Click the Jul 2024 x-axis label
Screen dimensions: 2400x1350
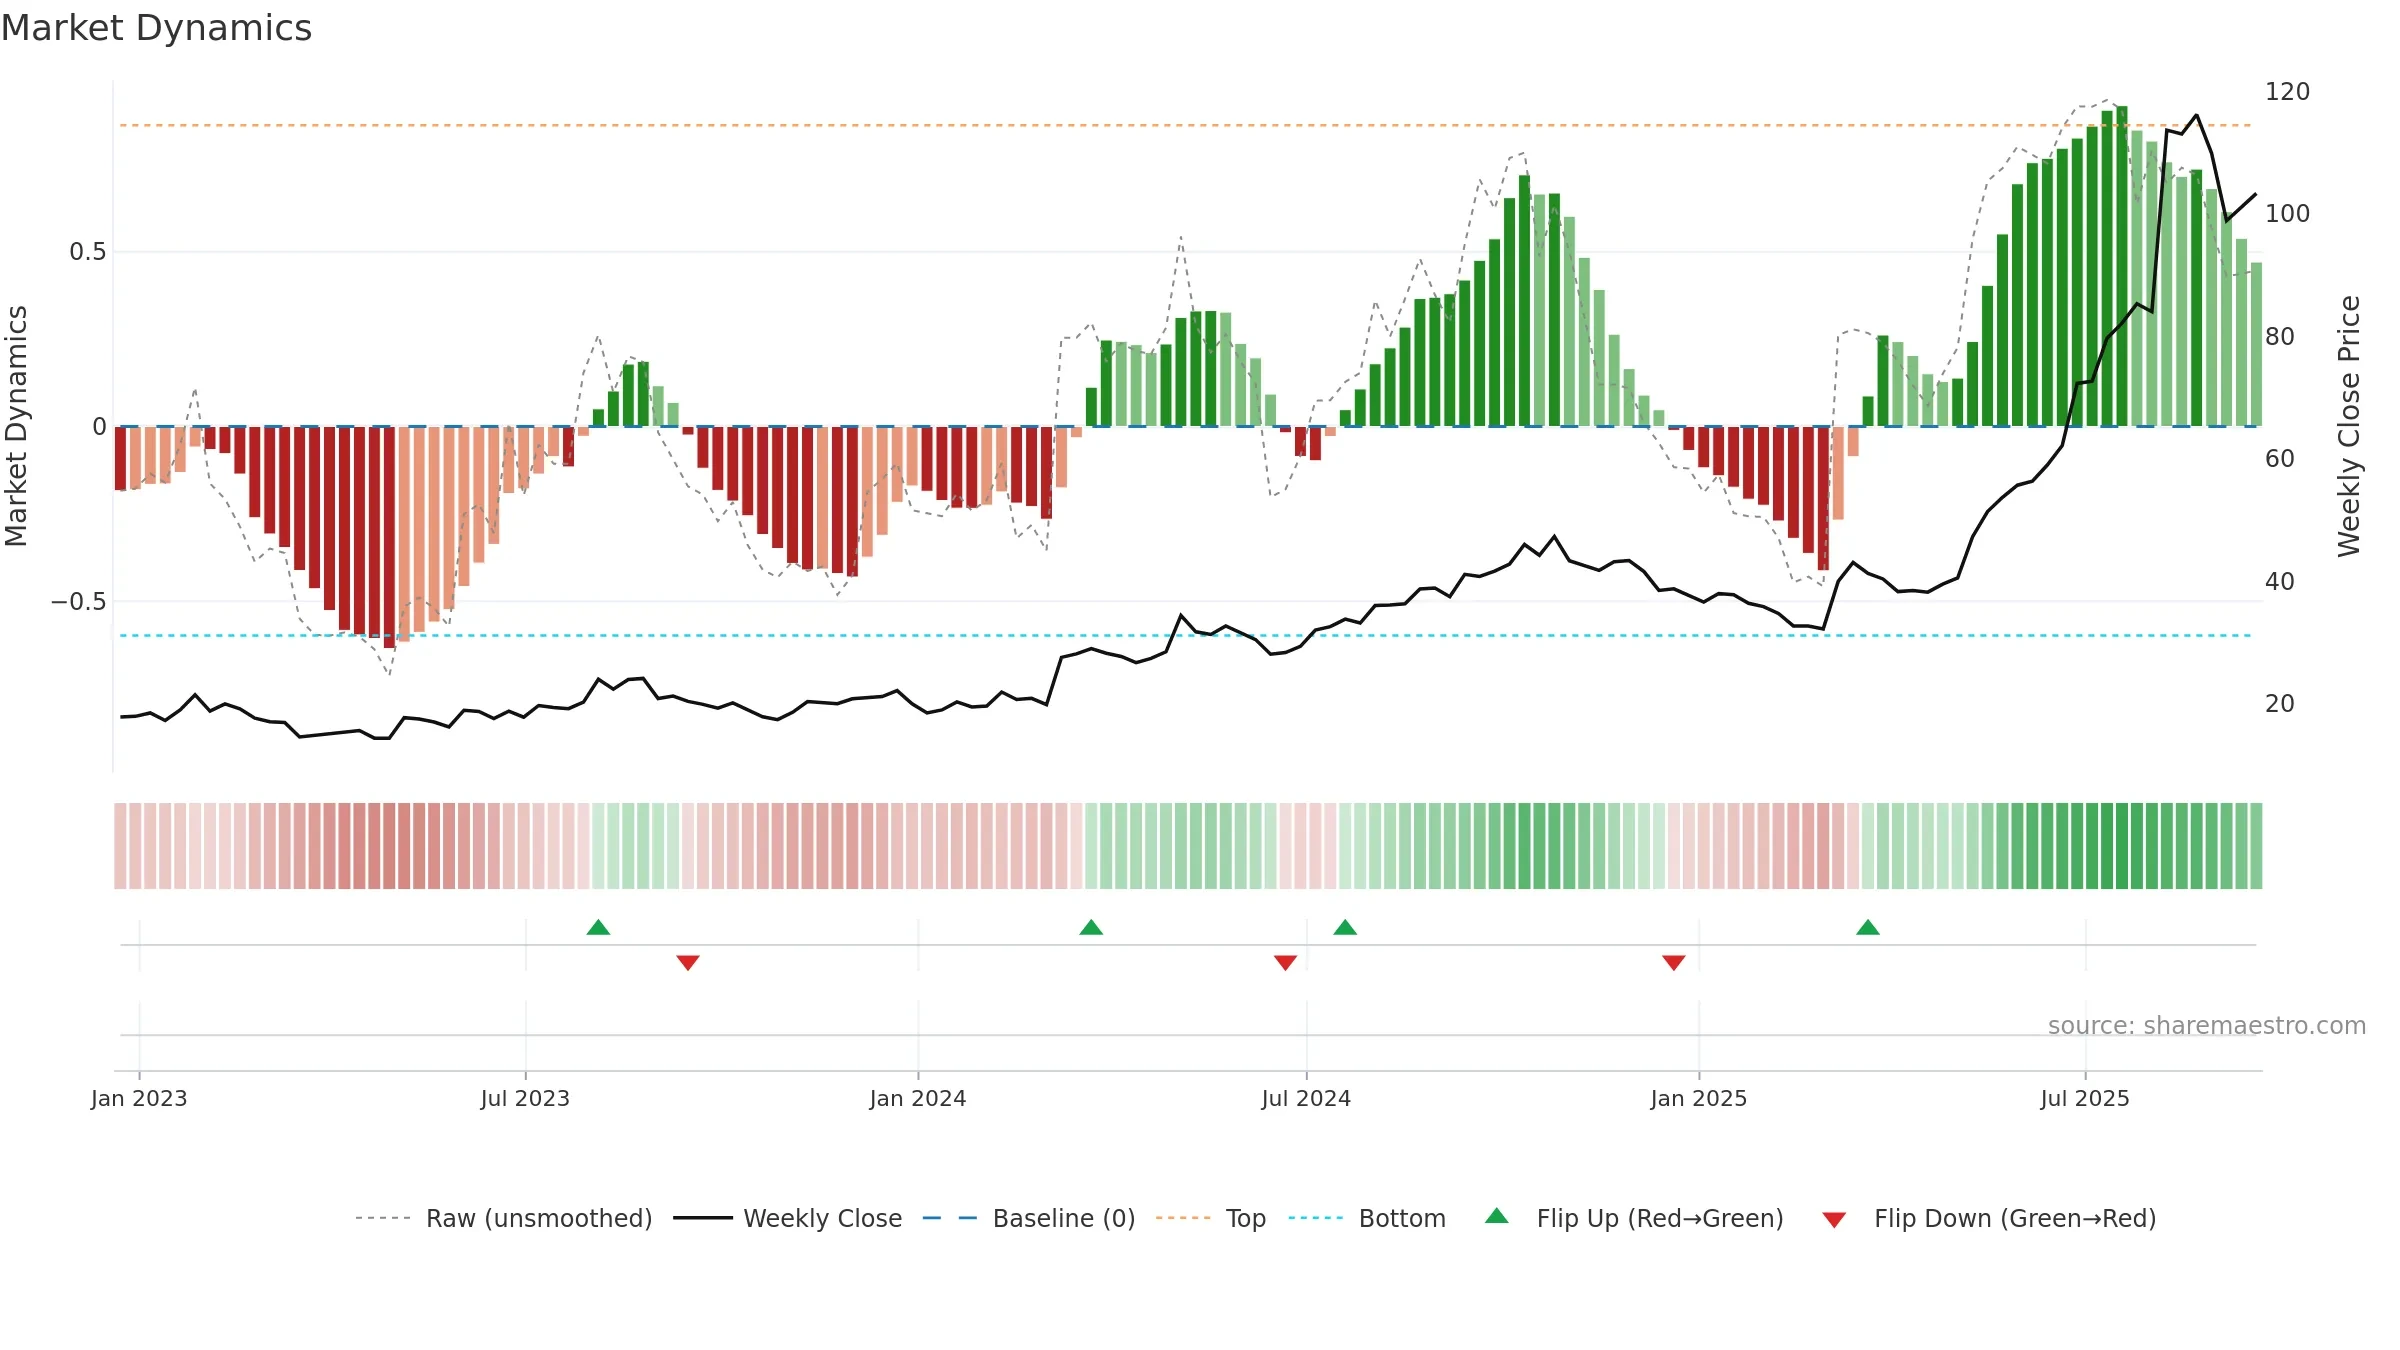click(x=1306, y=1098)
